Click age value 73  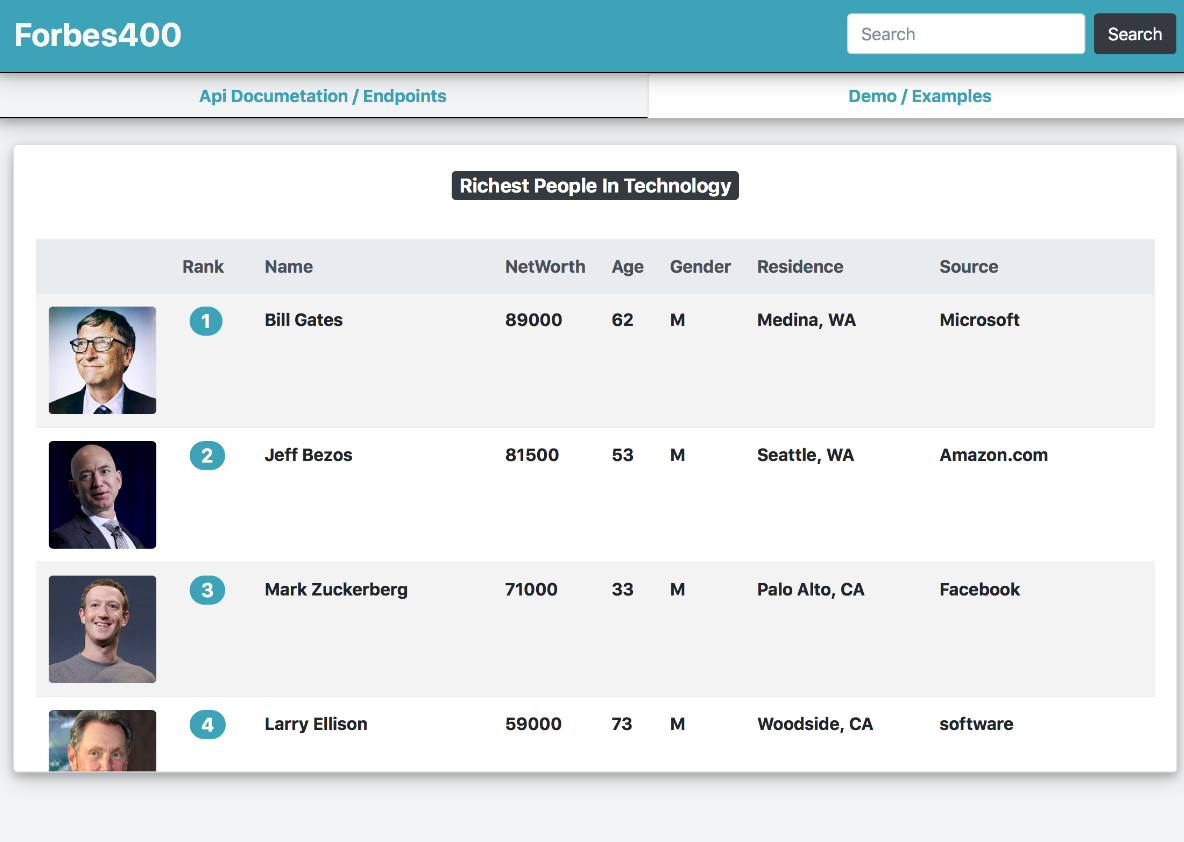click(x=621, y=723)
